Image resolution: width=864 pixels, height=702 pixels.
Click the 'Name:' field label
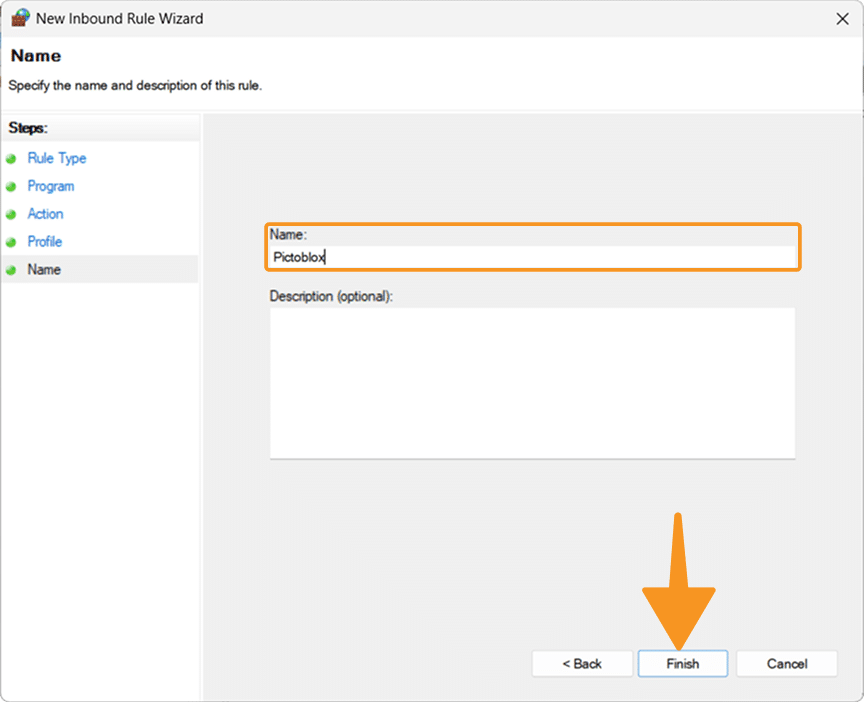[288, 235]
